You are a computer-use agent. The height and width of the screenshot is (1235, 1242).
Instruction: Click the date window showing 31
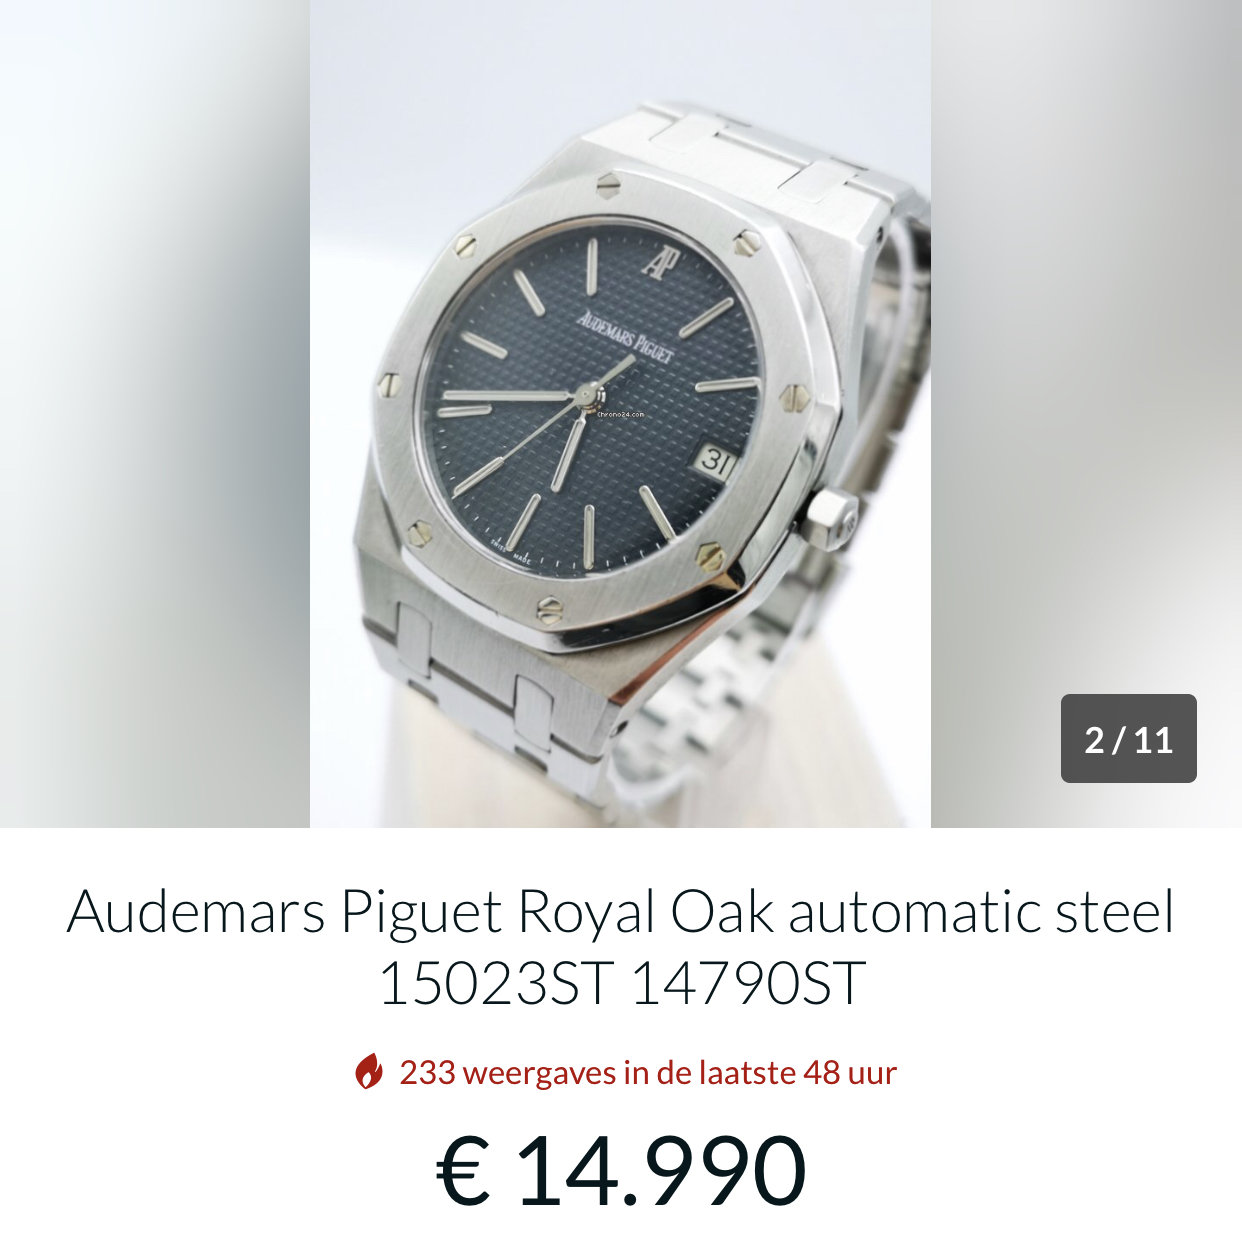[715, 460]
